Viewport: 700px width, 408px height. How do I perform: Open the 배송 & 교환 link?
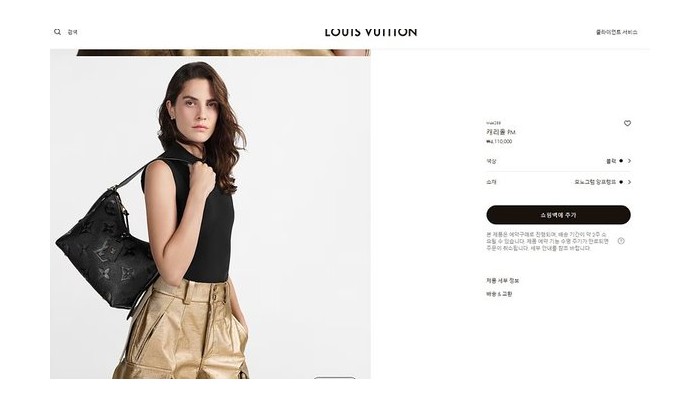coord(499,294)
